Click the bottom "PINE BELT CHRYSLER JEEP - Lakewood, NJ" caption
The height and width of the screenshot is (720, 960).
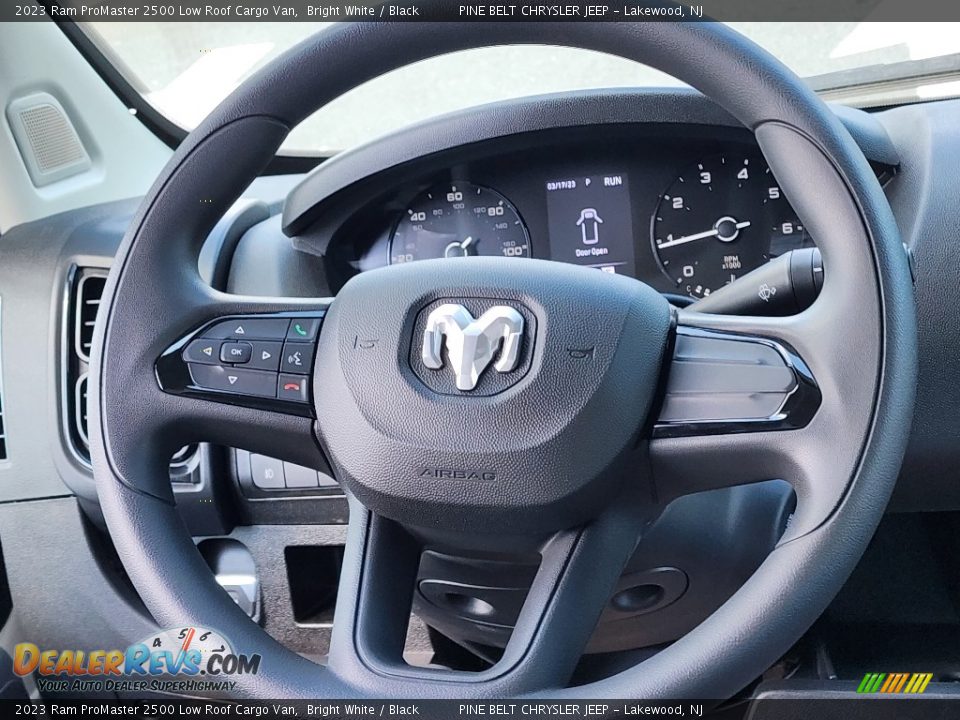tap(581, 710)
